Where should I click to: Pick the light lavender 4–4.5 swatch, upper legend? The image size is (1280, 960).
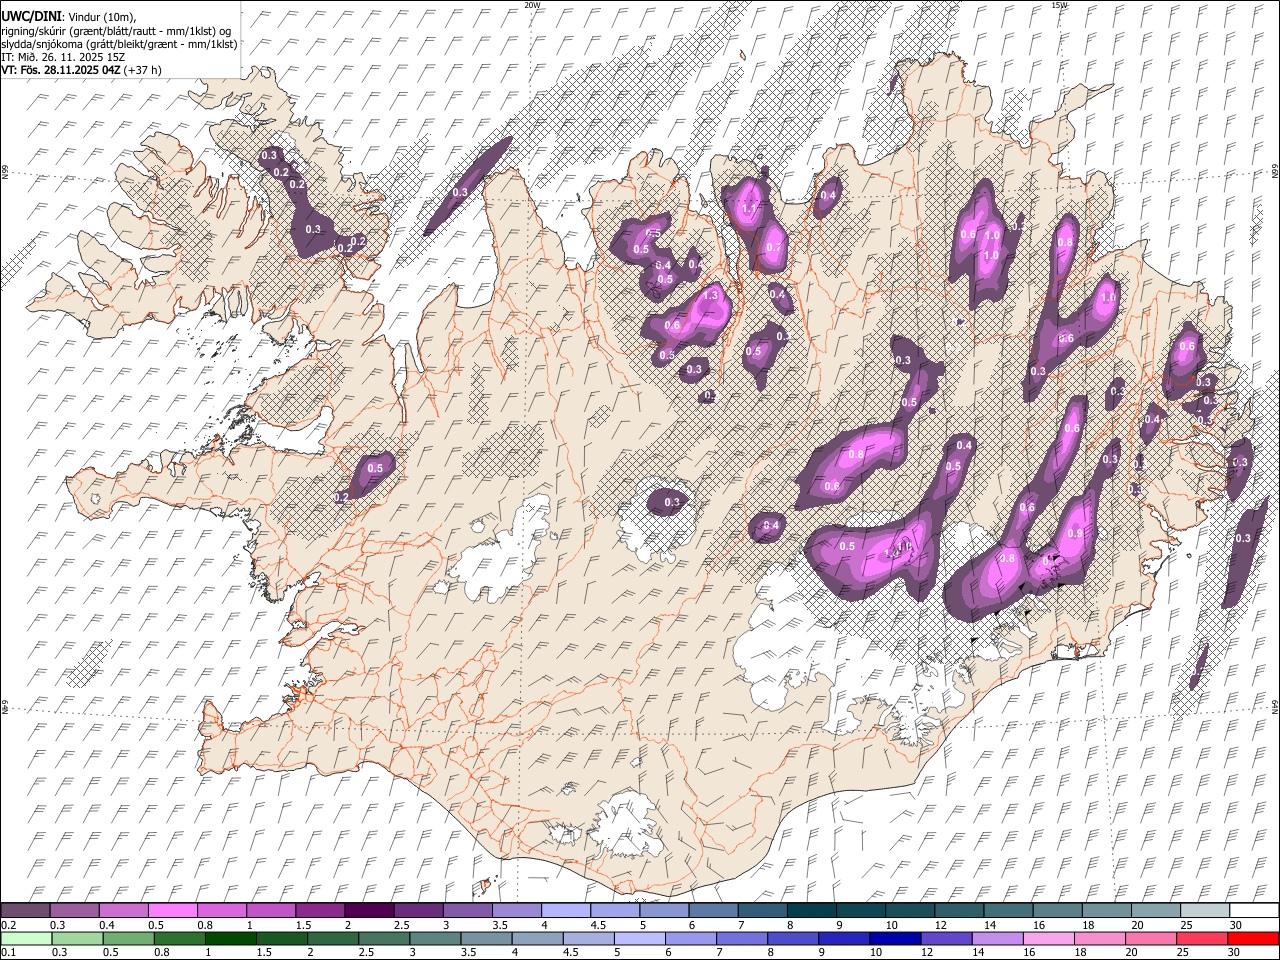(566, 911)
